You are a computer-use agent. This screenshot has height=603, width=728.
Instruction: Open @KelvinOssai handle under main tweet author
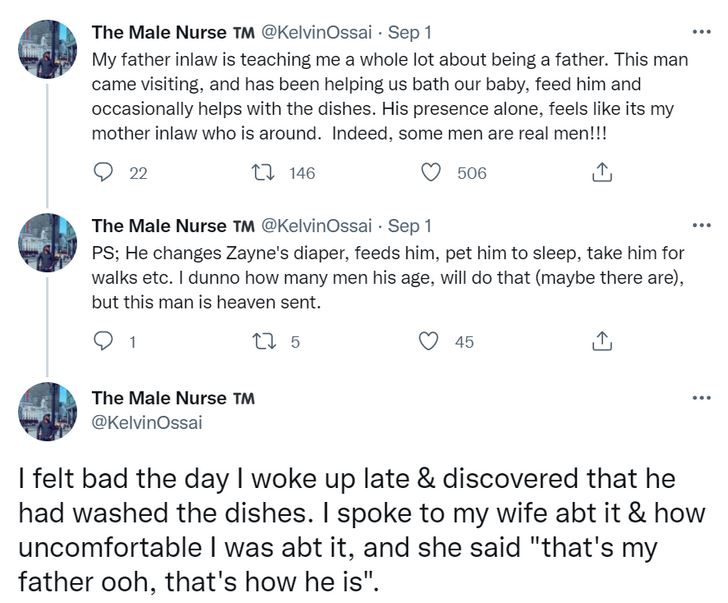(x=147, y=423)
